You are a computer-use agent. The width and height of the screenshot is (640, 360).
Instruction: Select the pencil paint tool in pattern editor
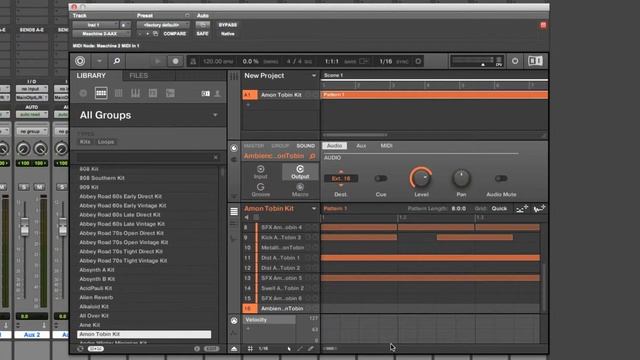coord(311,349)
